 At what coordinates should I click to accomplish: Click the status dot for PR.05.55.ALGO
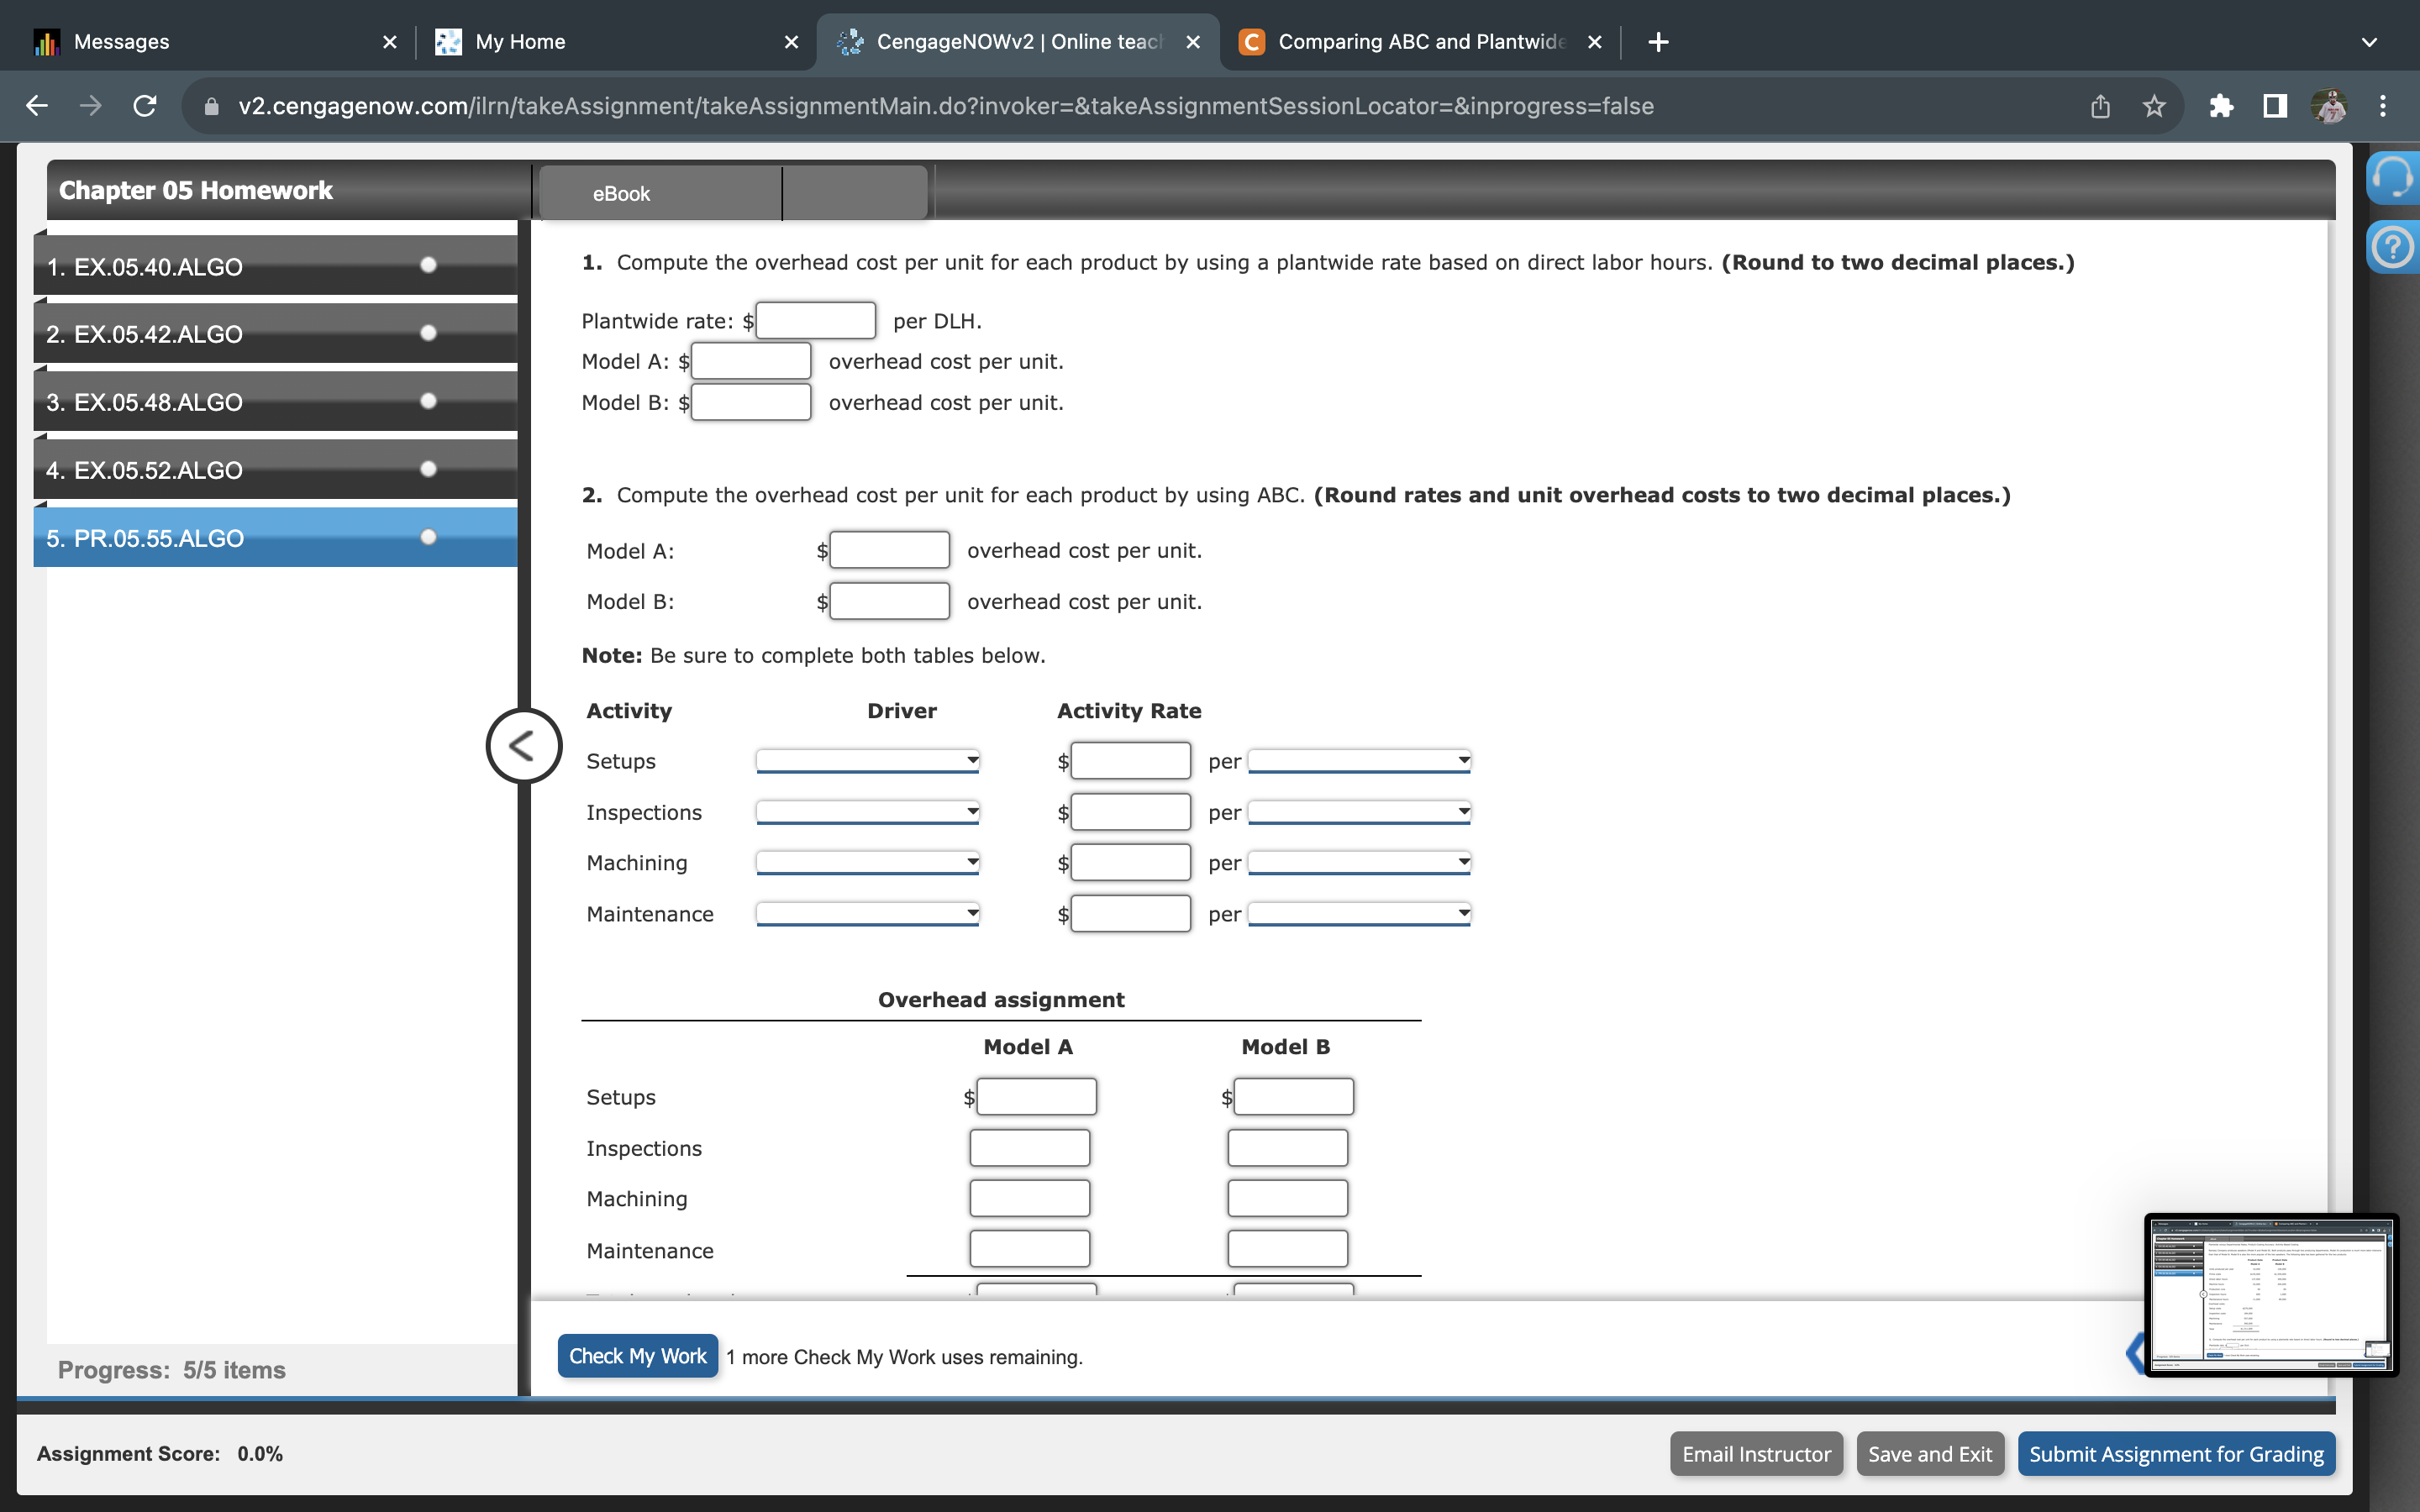coord(429,537)
